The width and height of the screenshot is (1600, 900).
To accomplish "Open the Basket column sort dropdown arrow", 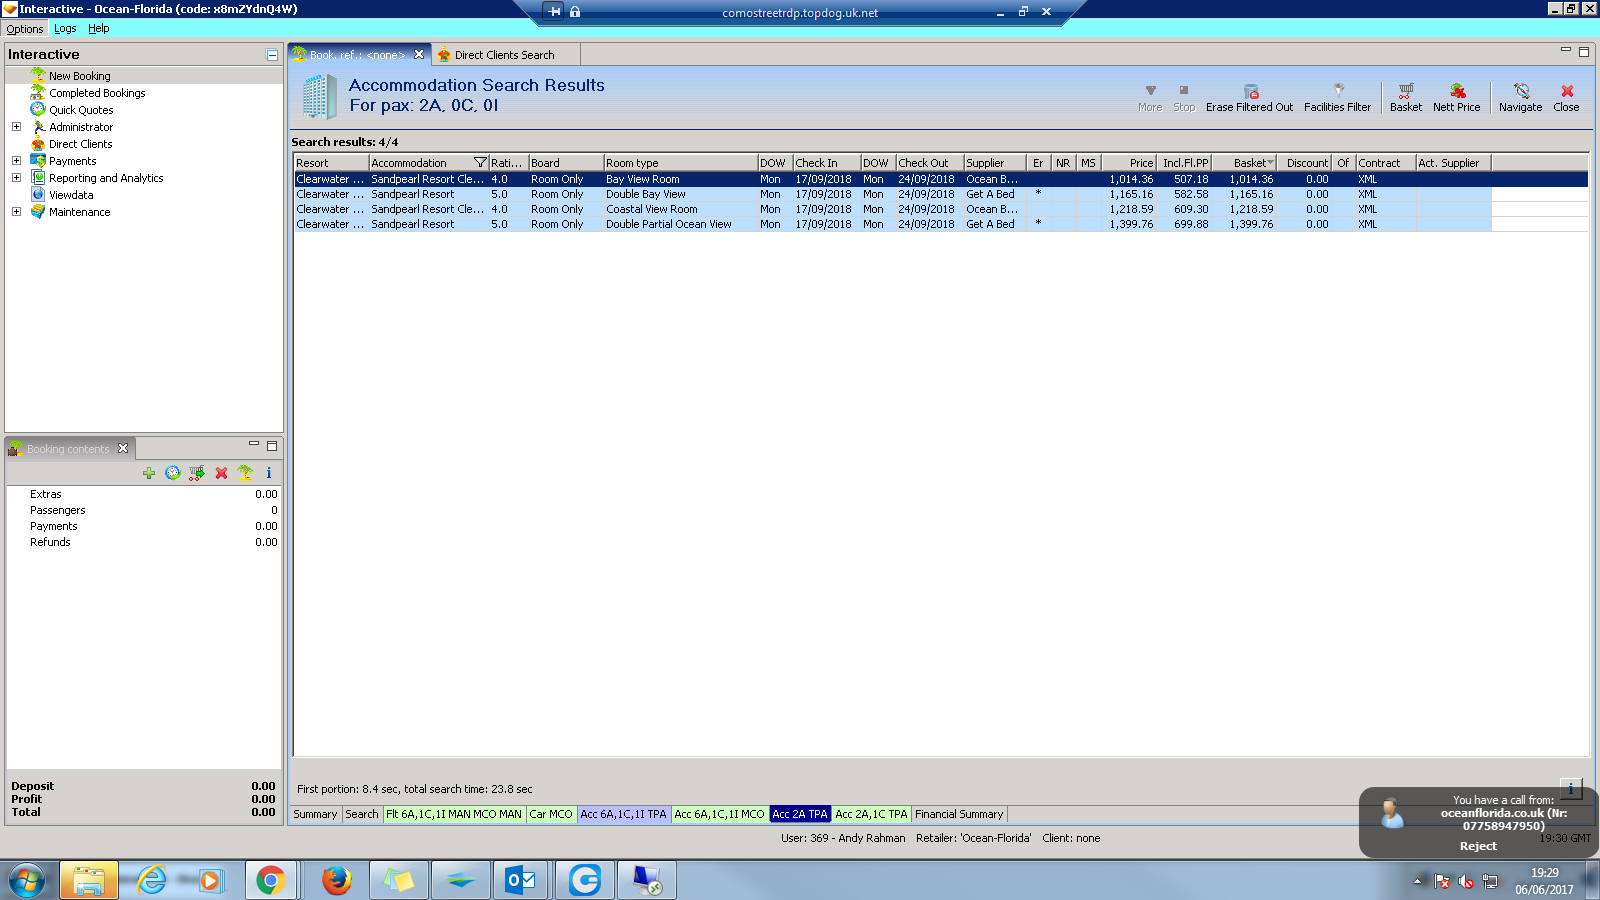I will click(1270, 163).
